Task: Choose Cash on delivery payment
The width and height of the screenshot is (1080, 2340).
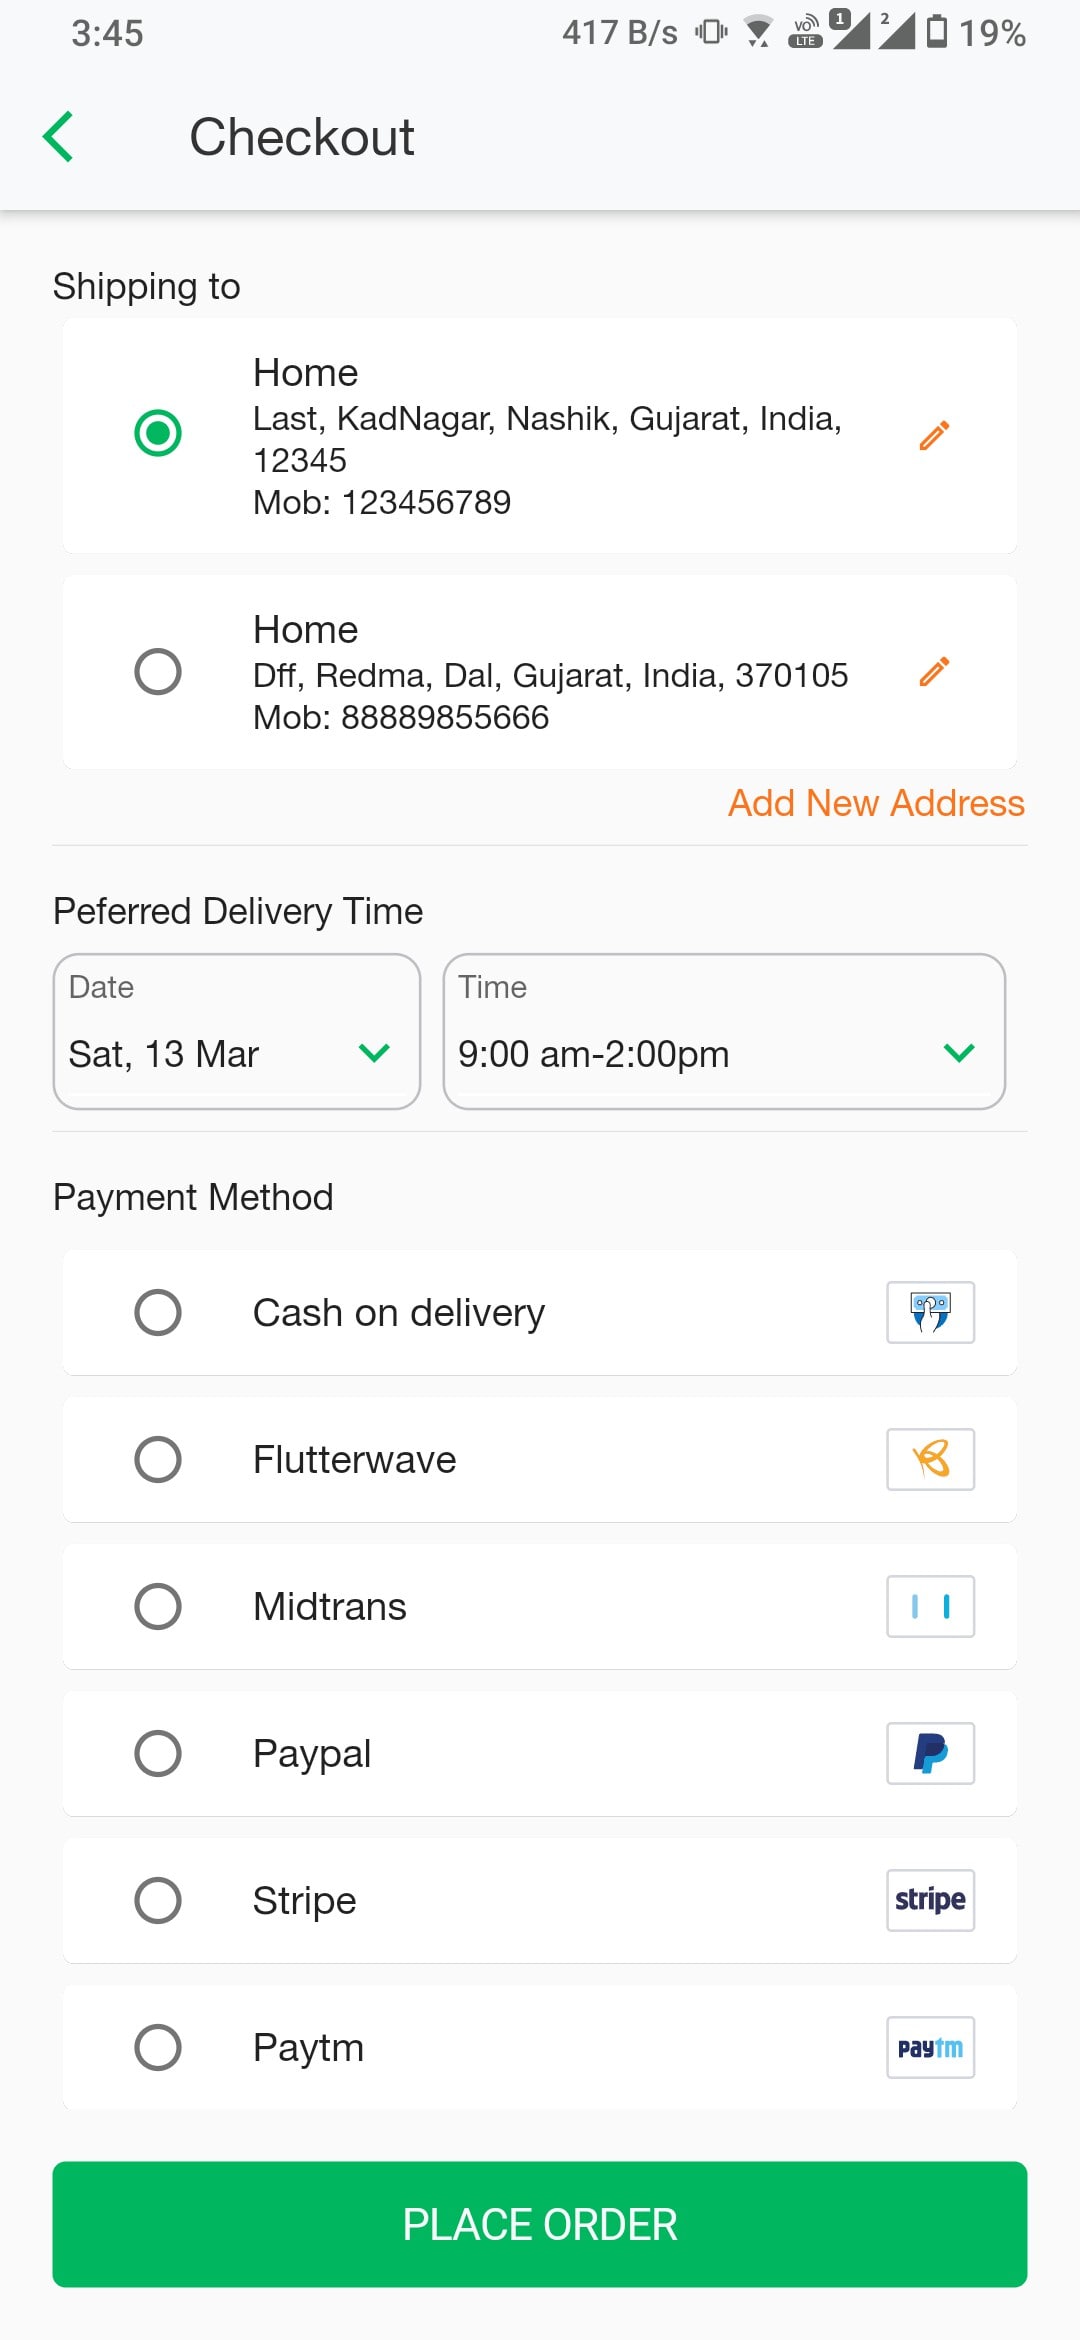Action: (x=158, y=1312)
